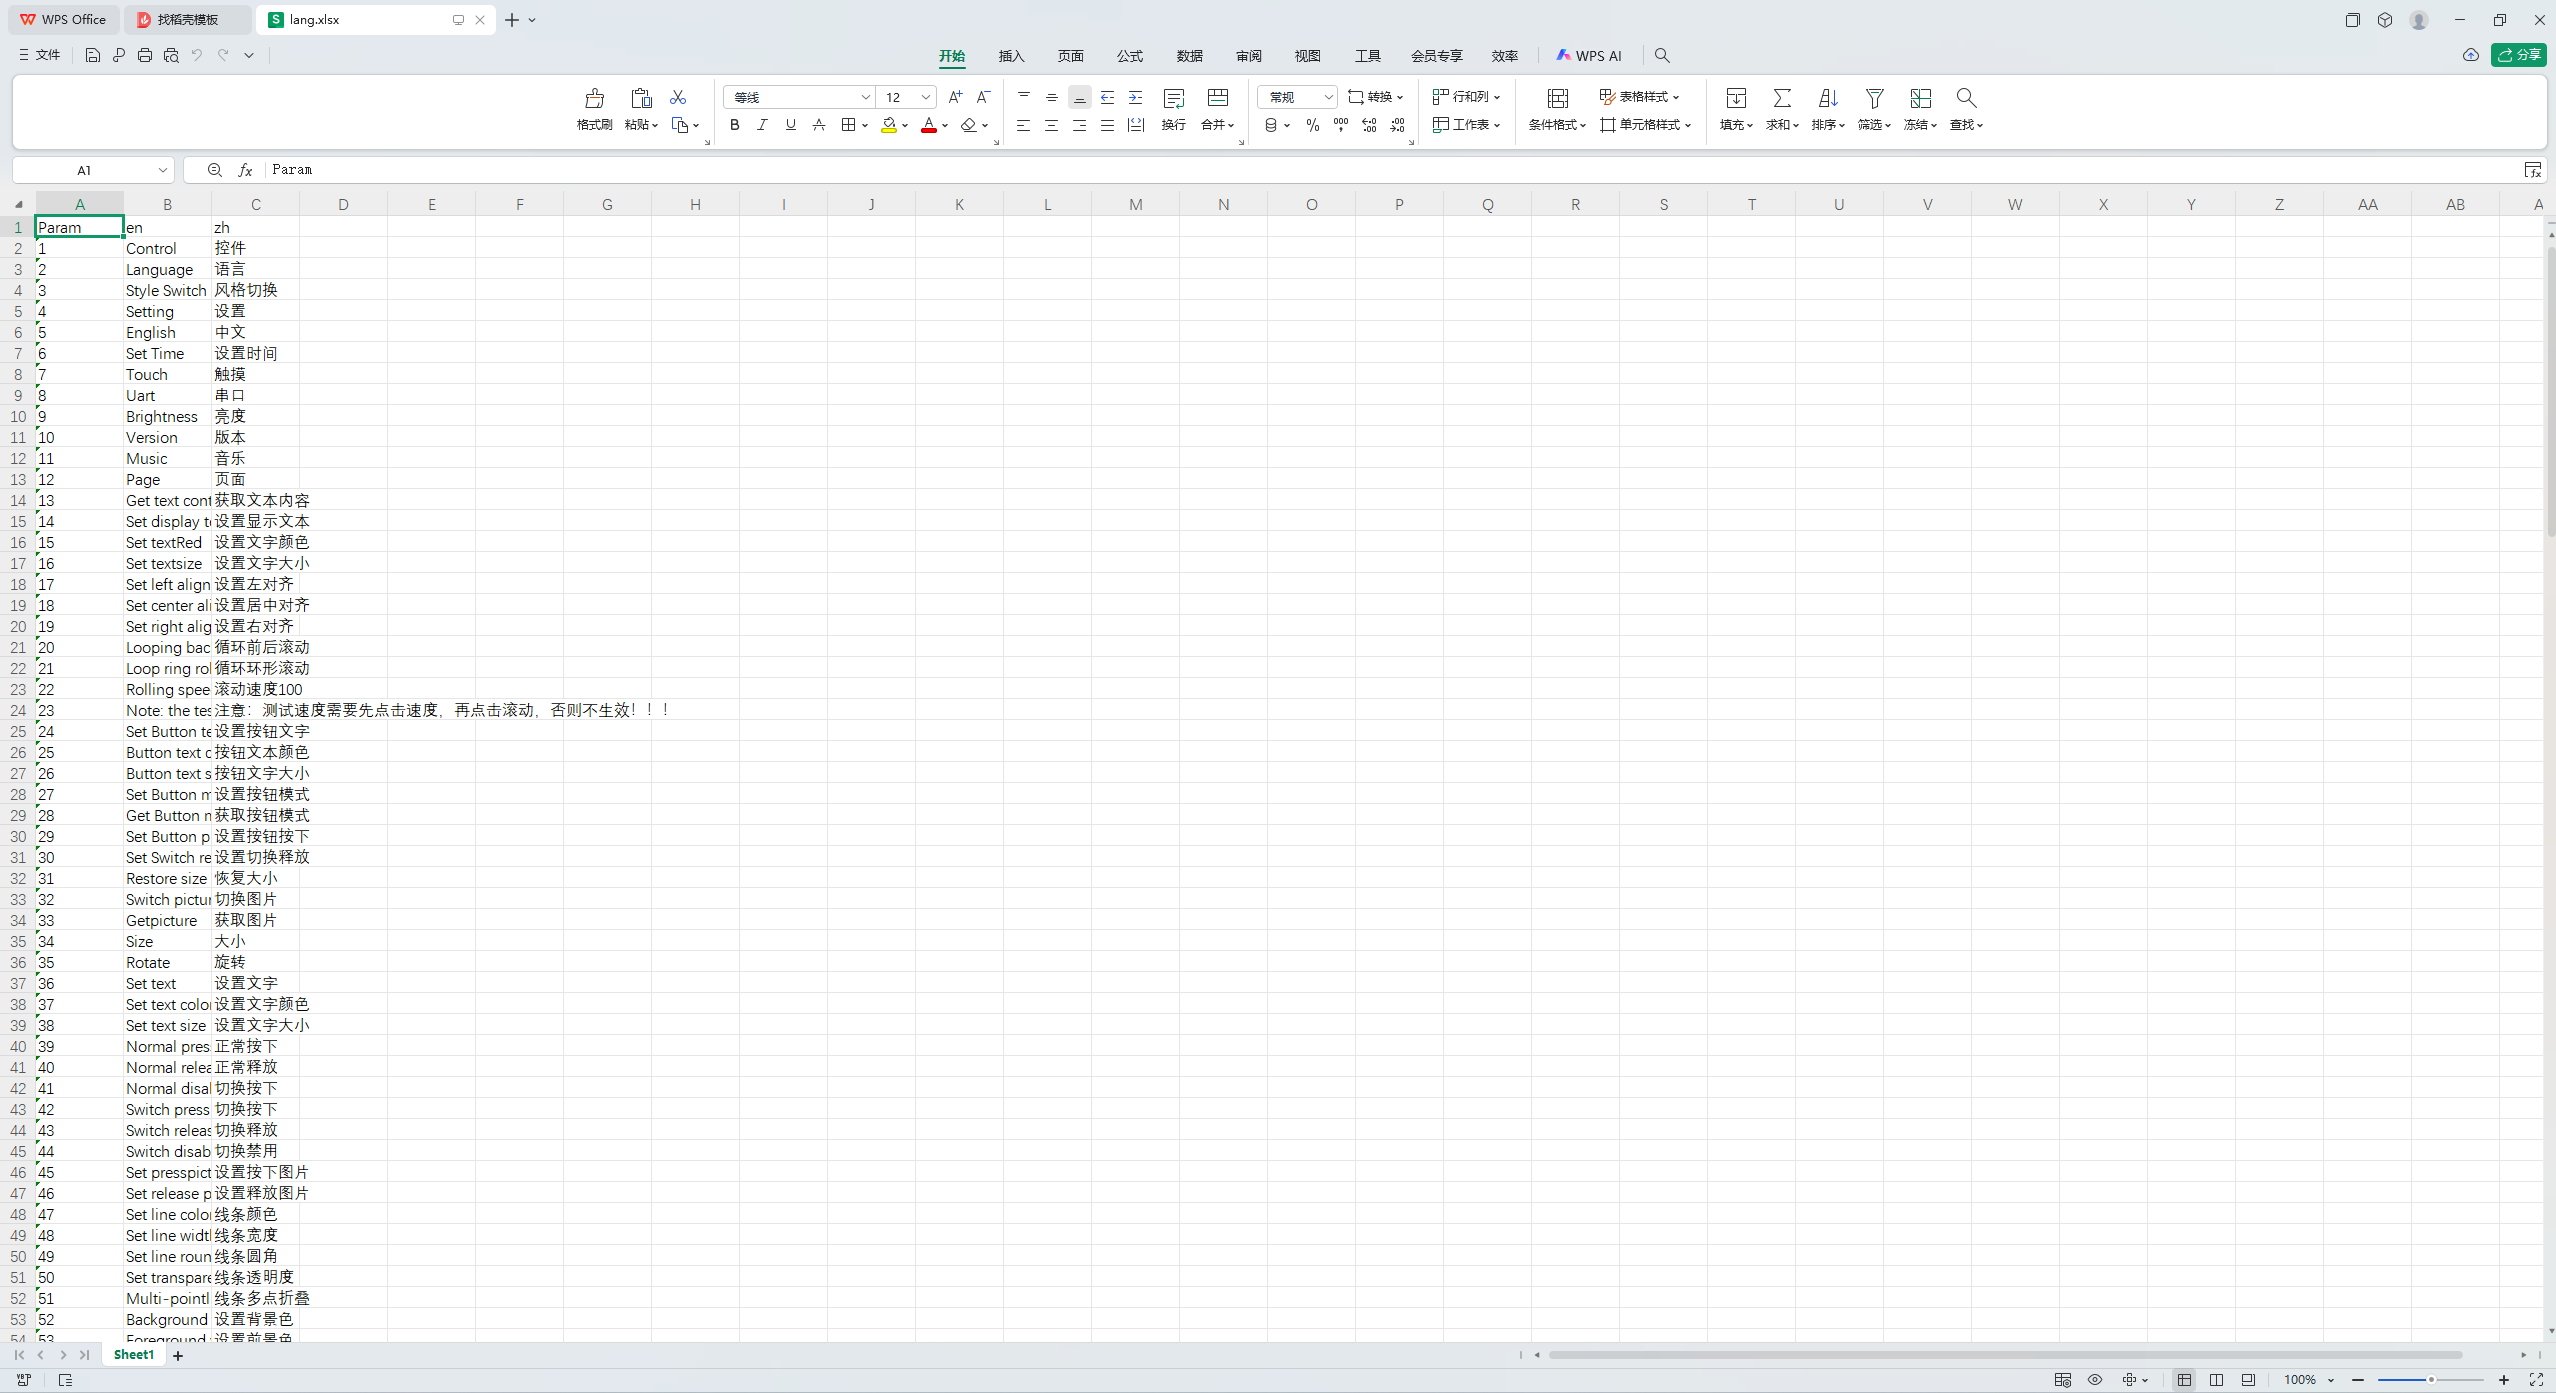
Task: Click the Print icon in quick toolbar
Action: 145,55
